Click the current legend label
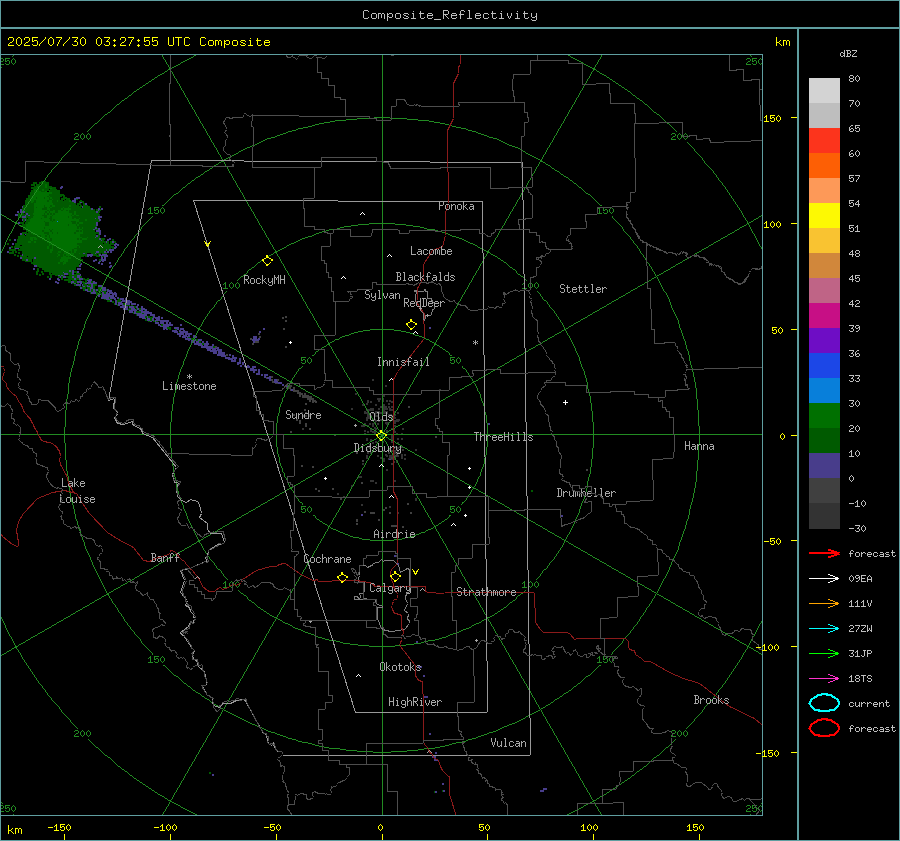Screen dimensions: 900x841 tap(869, 704)
